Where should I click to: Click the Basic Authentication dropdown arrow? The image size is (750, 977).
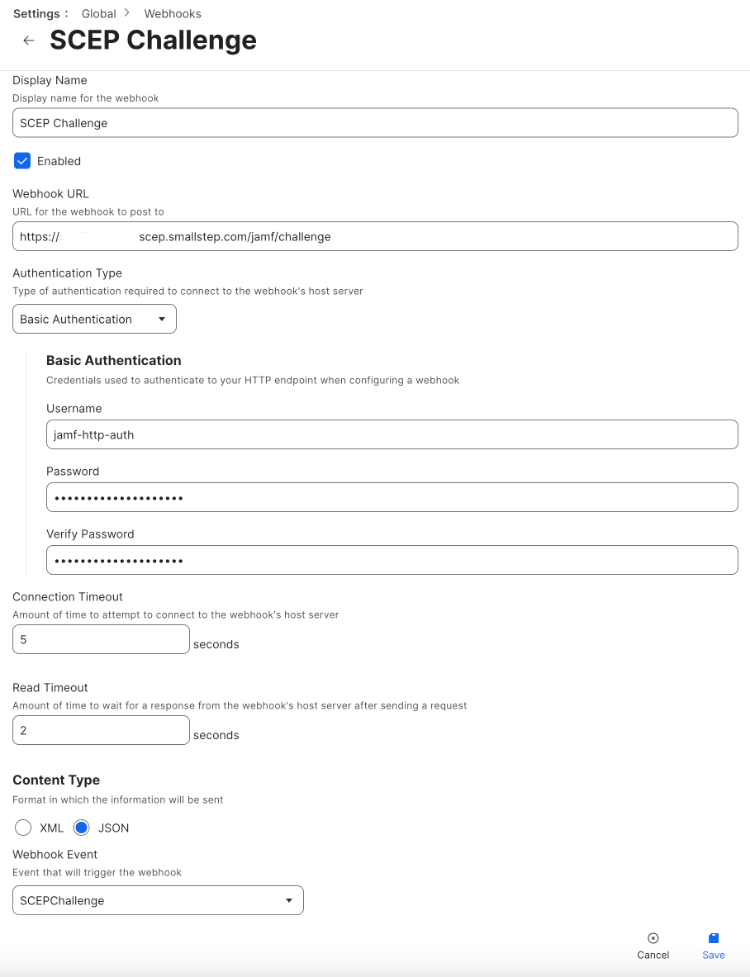click(162, 319)
